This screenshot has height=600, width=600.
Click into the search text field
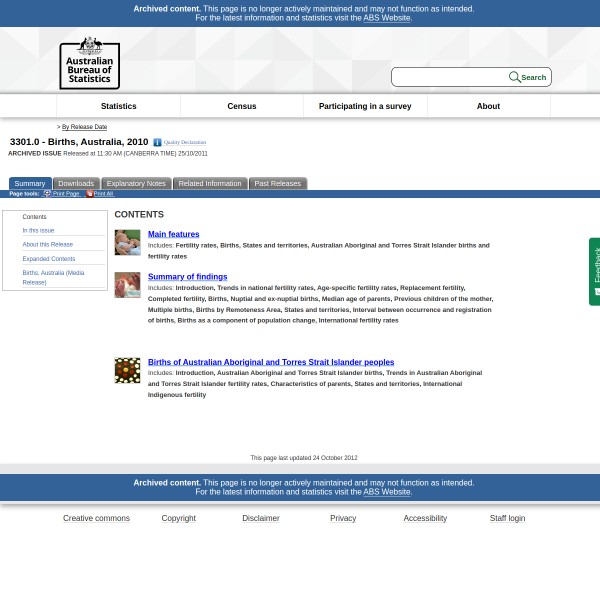point(450,77)
